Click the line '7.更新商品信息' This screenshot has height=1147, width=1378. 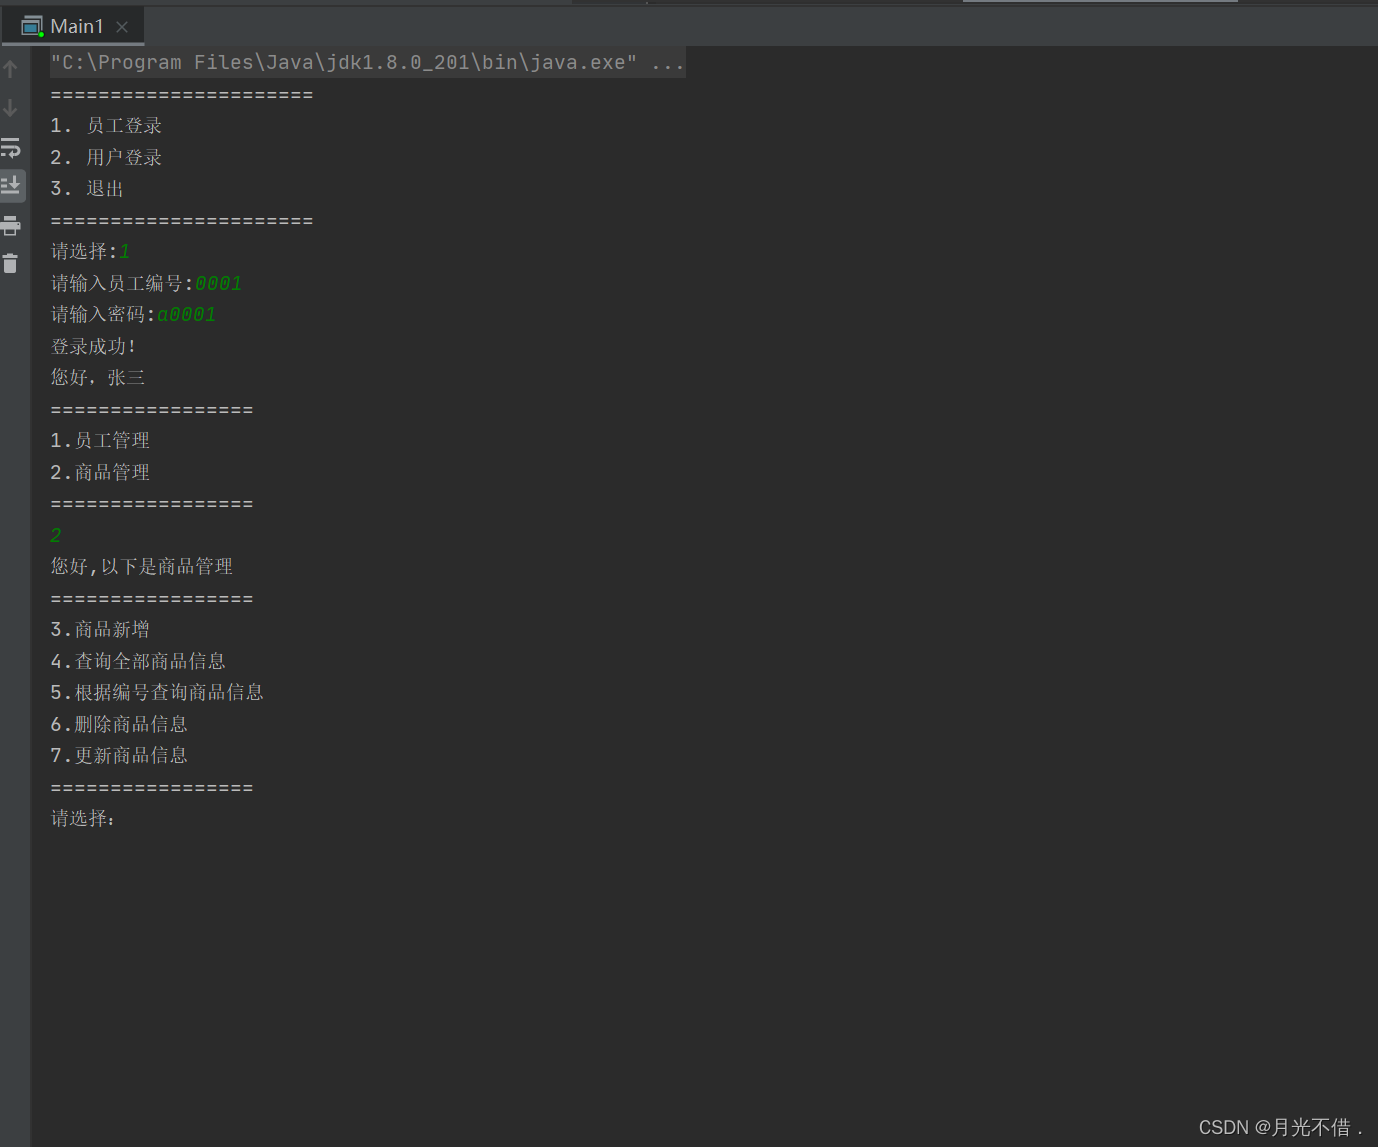[x=119, y=756]
